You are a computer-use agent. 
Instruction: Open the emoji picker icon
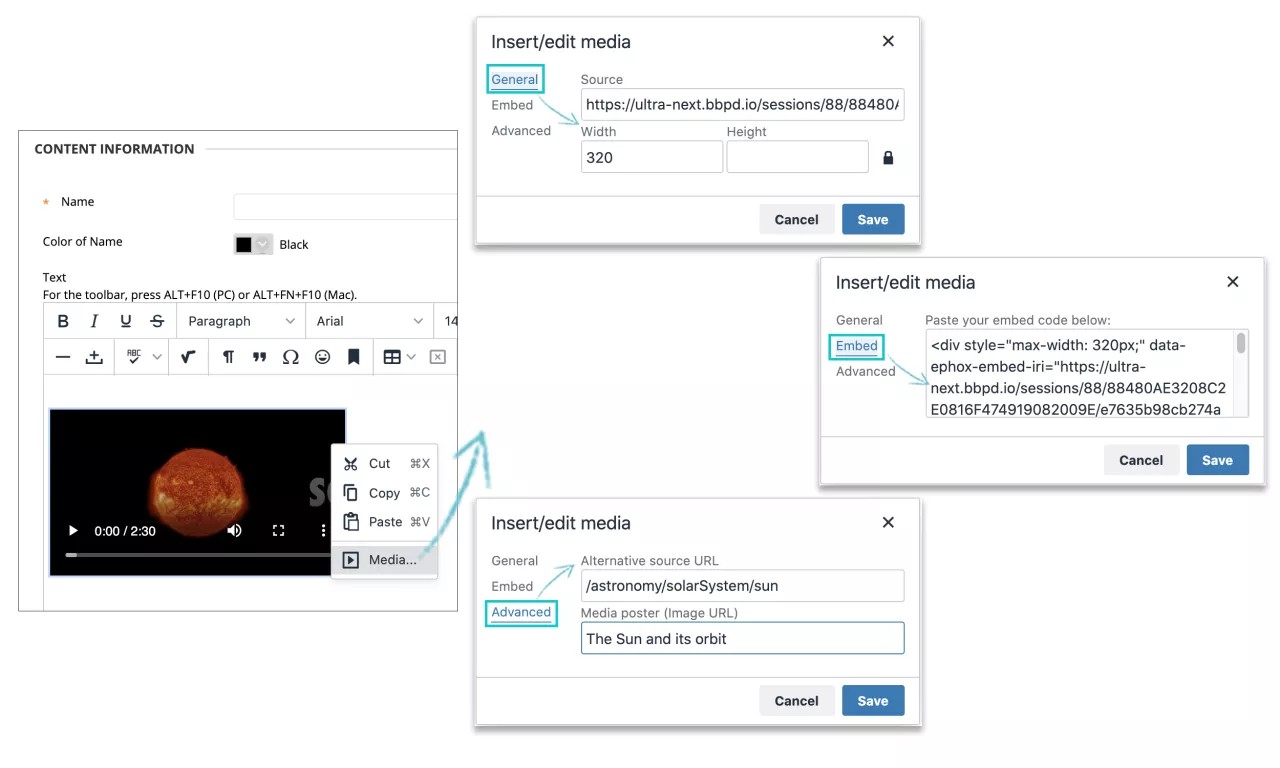click(322, 357)
